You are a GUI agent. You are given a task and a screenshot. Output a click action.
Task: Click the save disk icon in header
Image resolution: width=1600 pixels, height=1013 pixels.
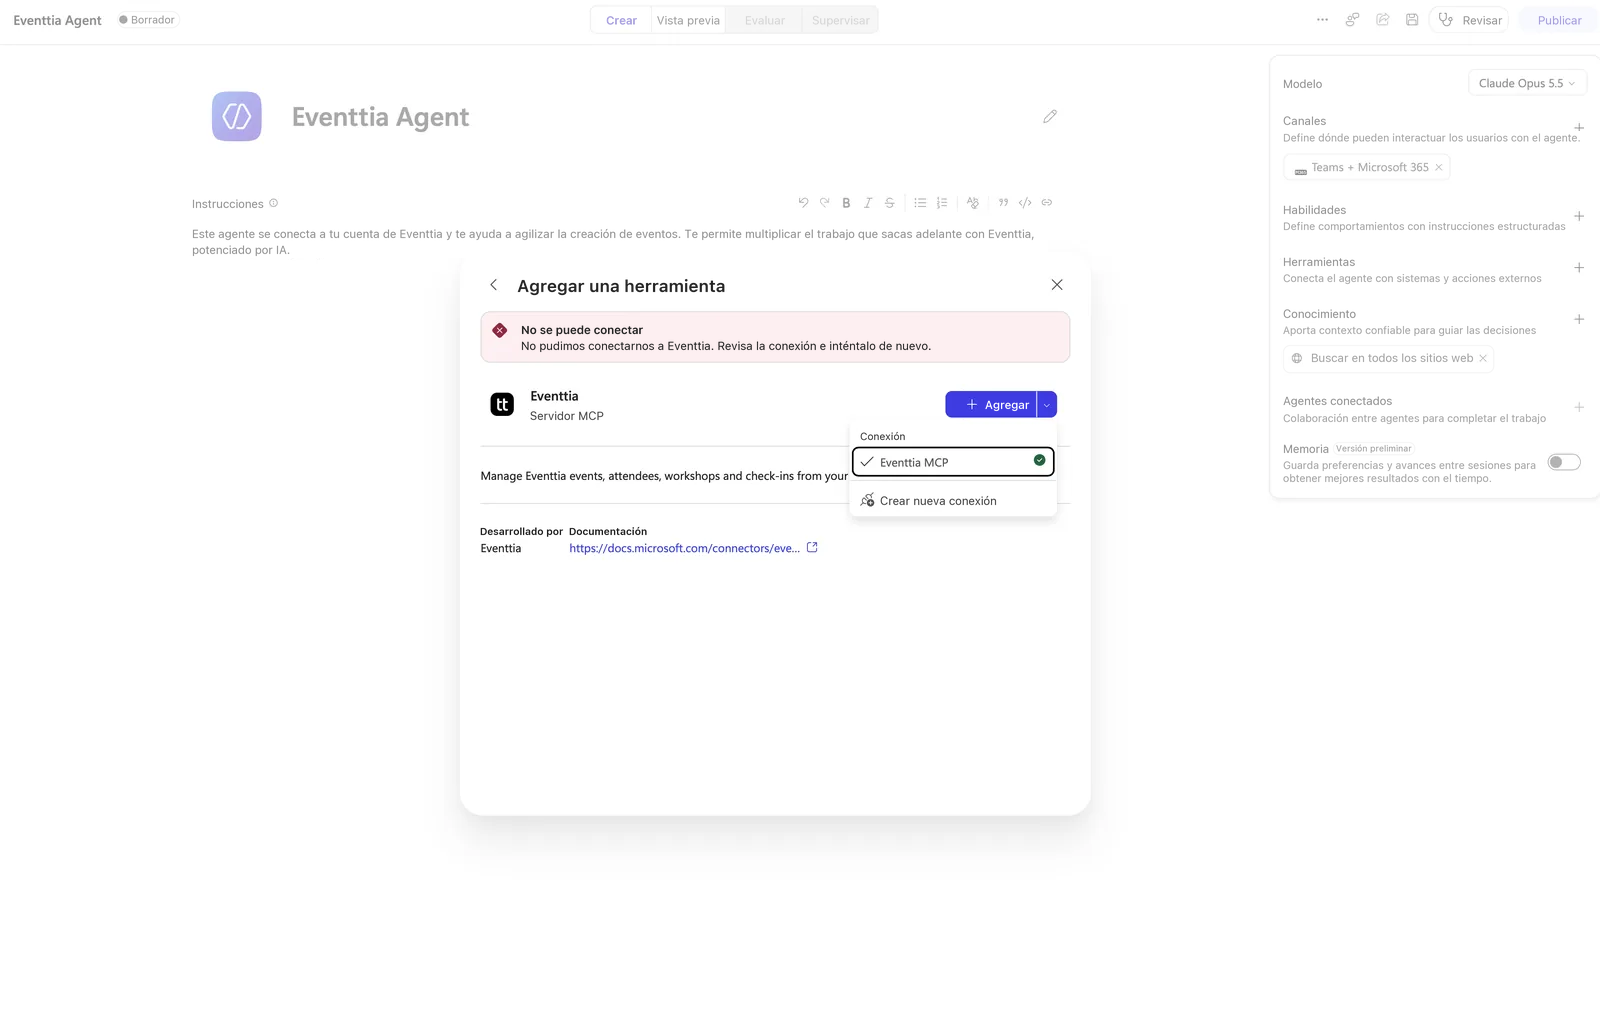tap(1412, 20)
